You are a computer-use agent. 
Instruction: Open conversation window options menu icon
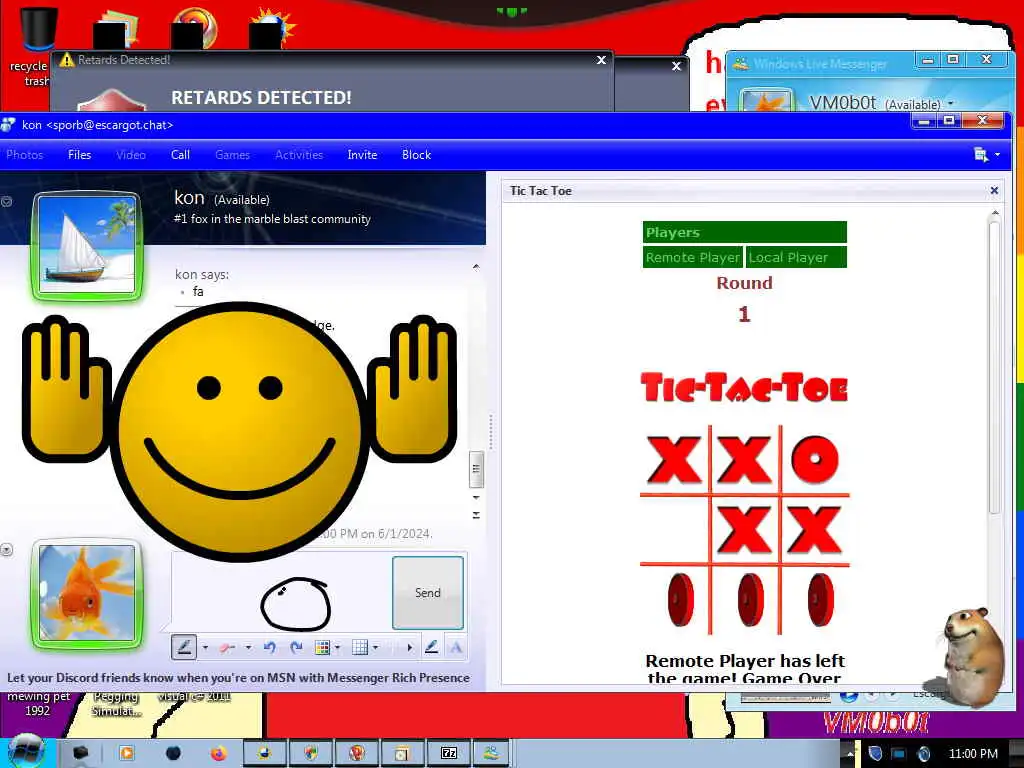point(986,155)
